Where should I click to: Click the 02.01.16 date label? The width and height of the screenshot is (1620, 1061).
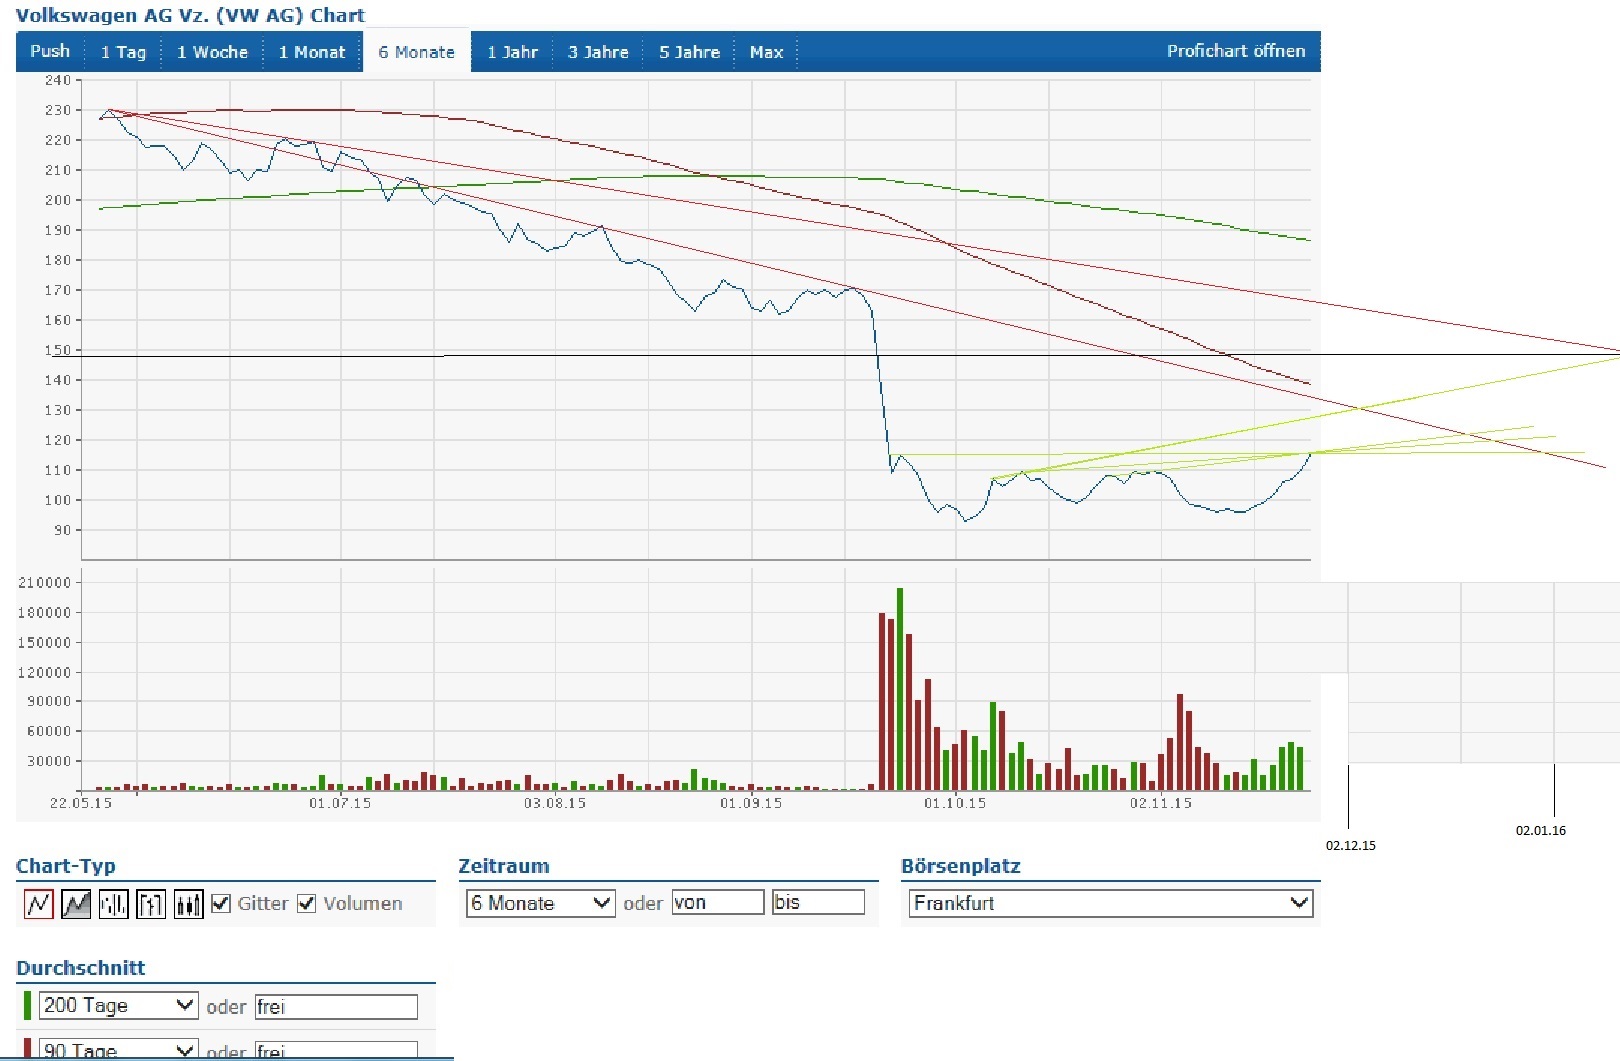tap(1541, 831)
